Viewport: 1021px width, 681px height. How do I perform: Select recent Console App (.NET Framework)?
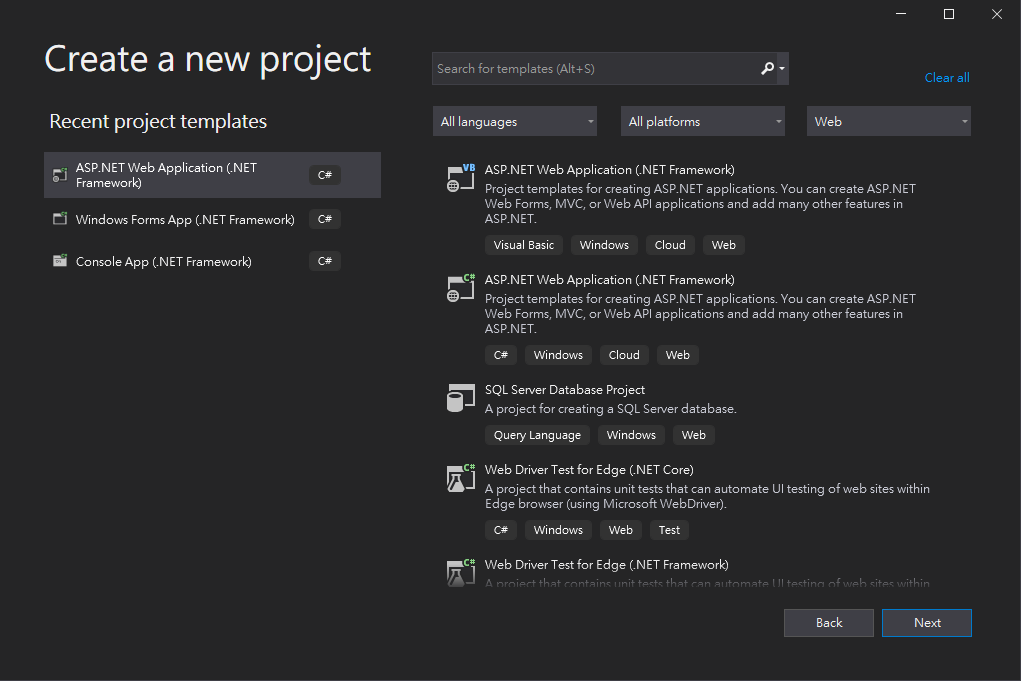pos(164,262)
